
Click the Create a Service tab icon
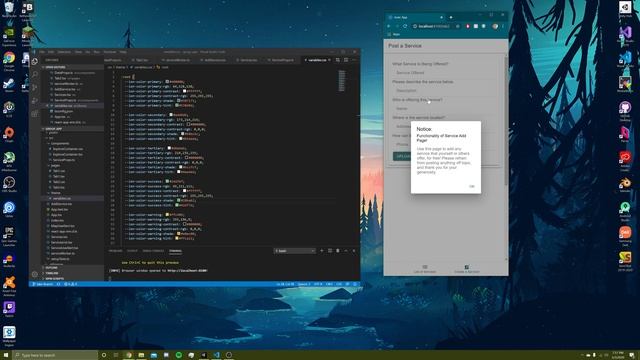(x=467, y=267)
